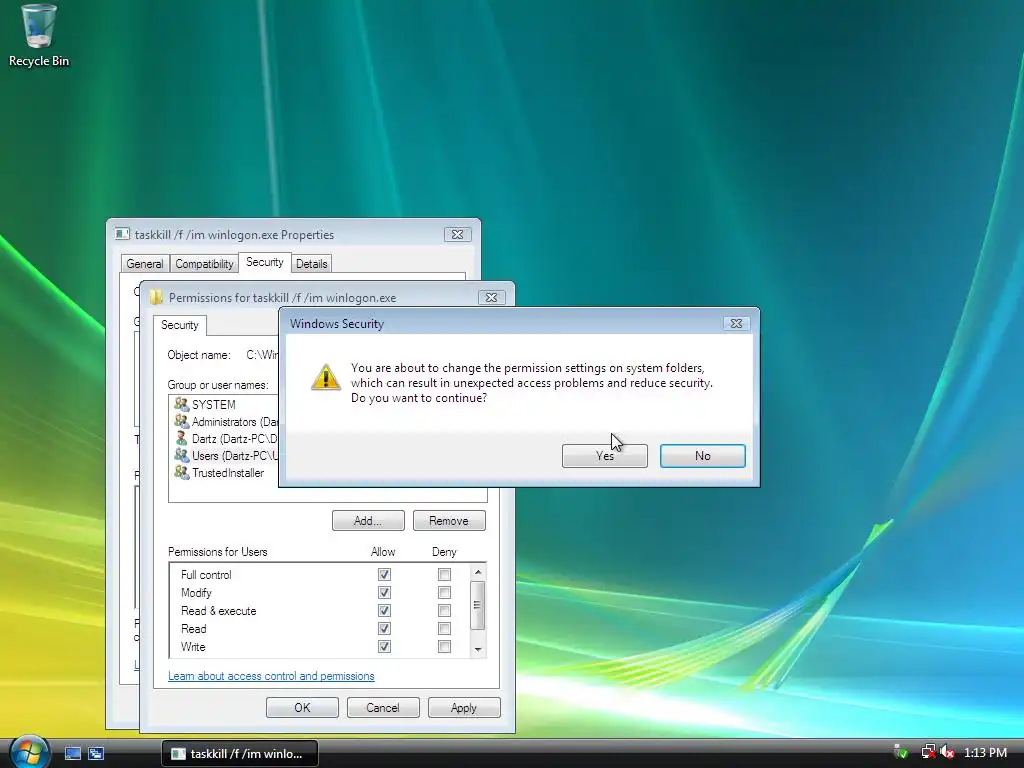Viewport: 1024px width, 768px height.
Task: Close the Permissions dialog window
Action: (491, 297)
